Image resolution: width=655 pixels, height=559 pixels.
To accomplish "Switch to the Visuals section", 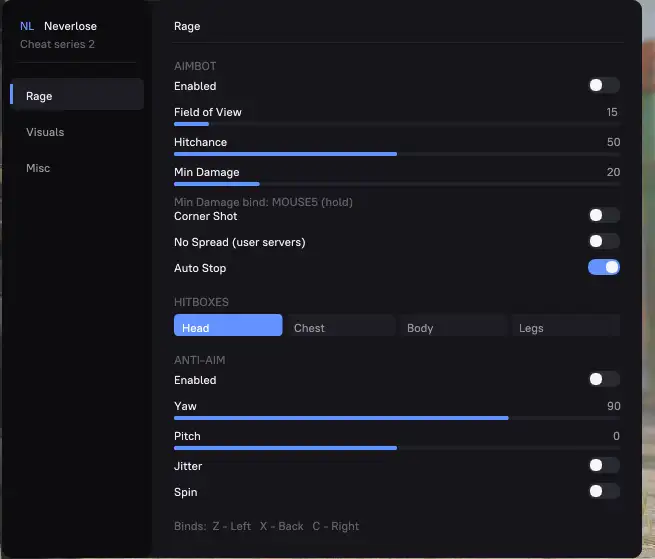I will pos(45,132).
